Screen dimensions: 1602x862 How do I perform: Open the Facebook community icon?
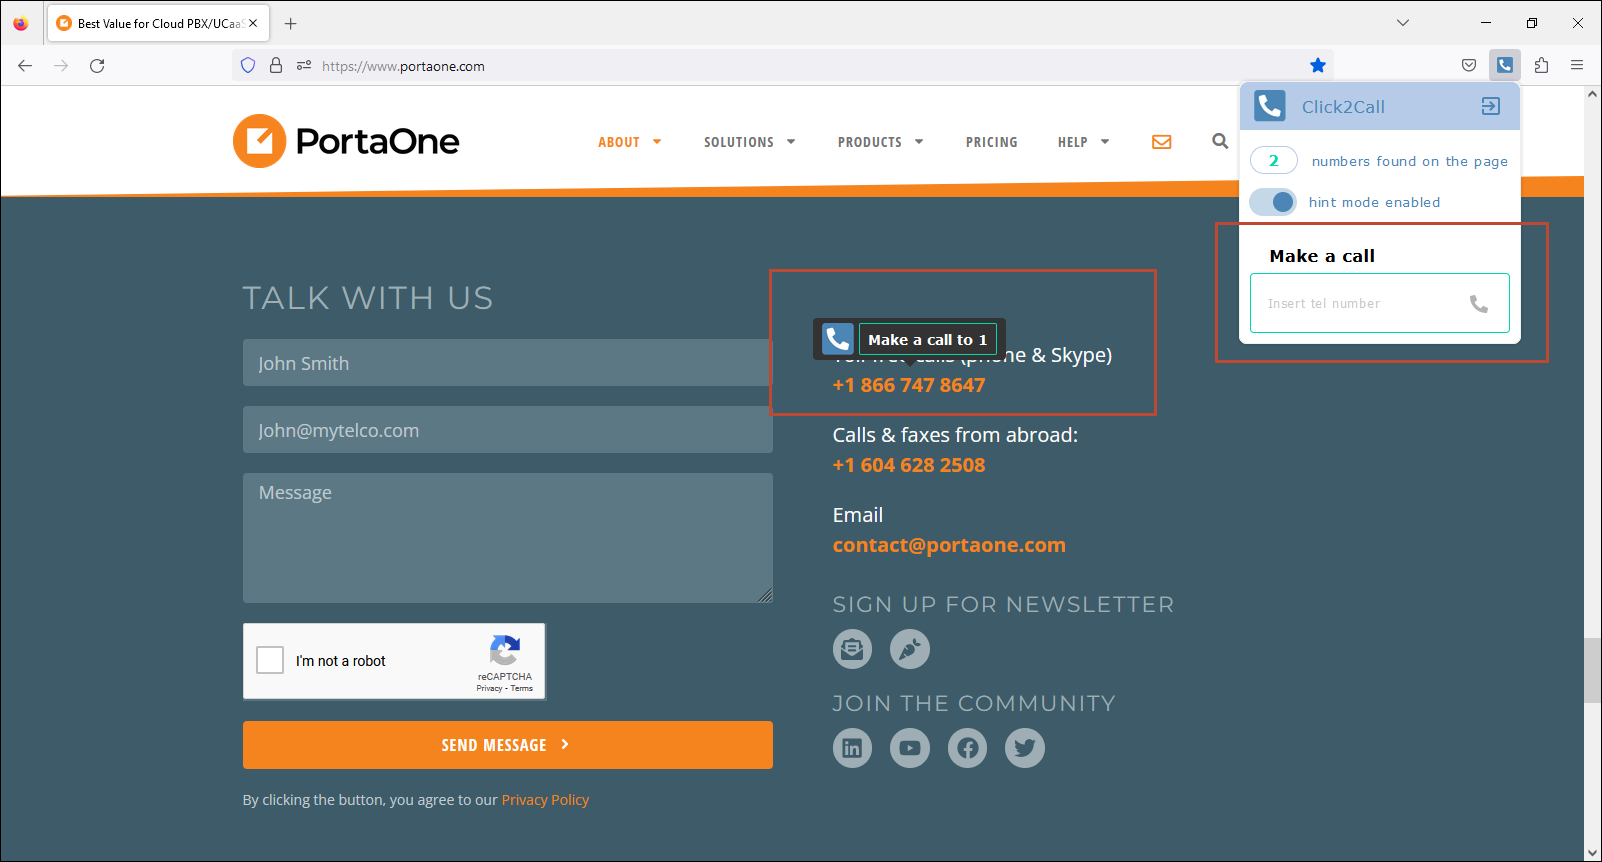pos(967,748)
